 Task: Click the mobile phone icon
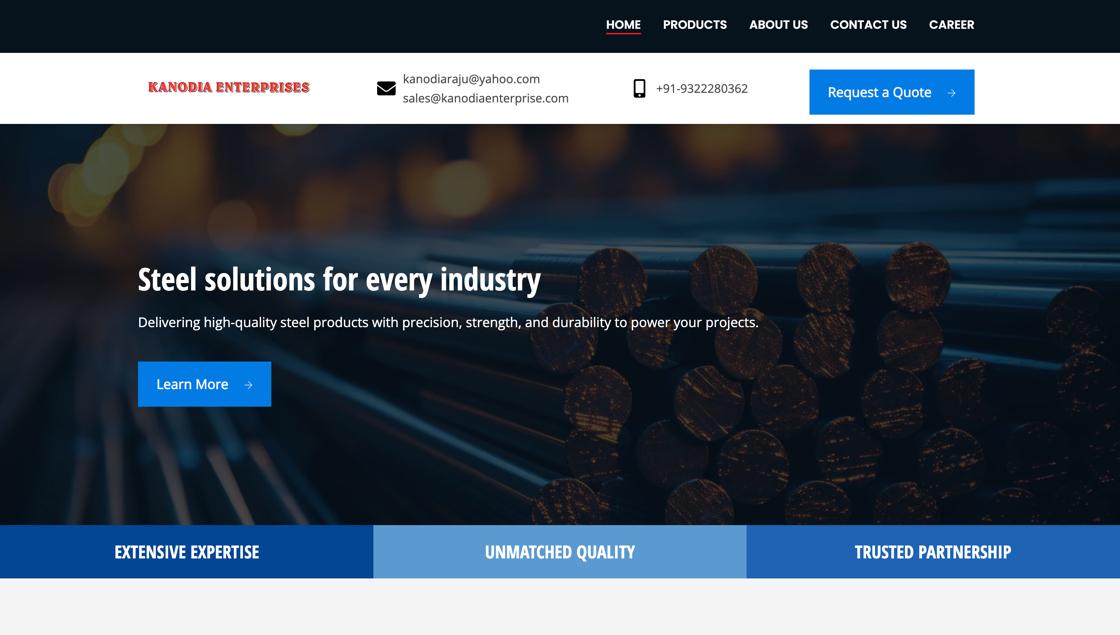point(639,88)
